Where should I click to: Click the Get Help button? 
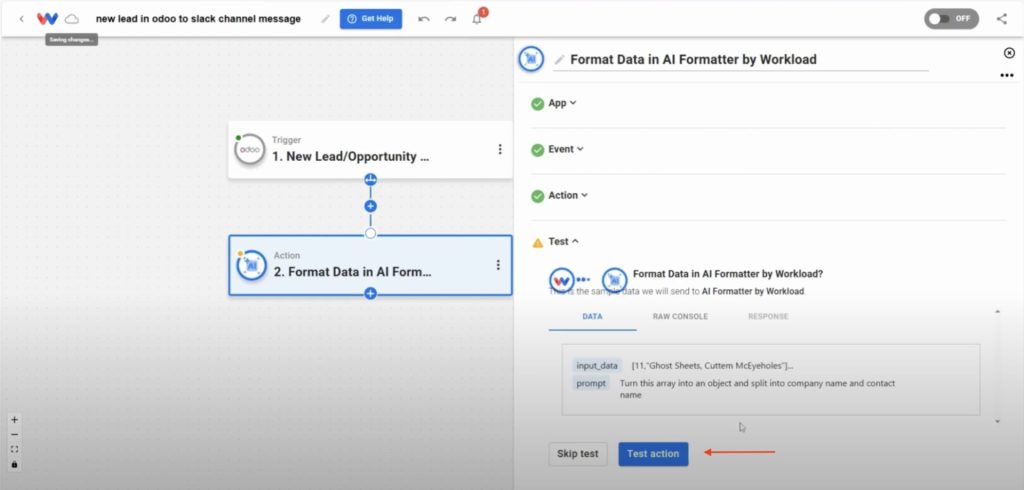[x=371, y=19]
